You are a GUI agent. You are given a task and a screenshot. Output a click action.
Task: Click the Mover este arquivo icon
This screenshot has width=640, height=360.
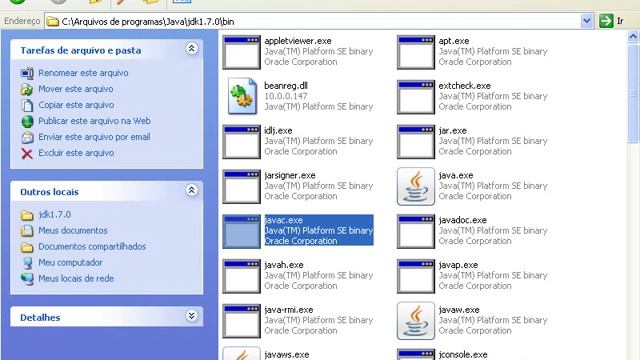click(x=27, y=89)
